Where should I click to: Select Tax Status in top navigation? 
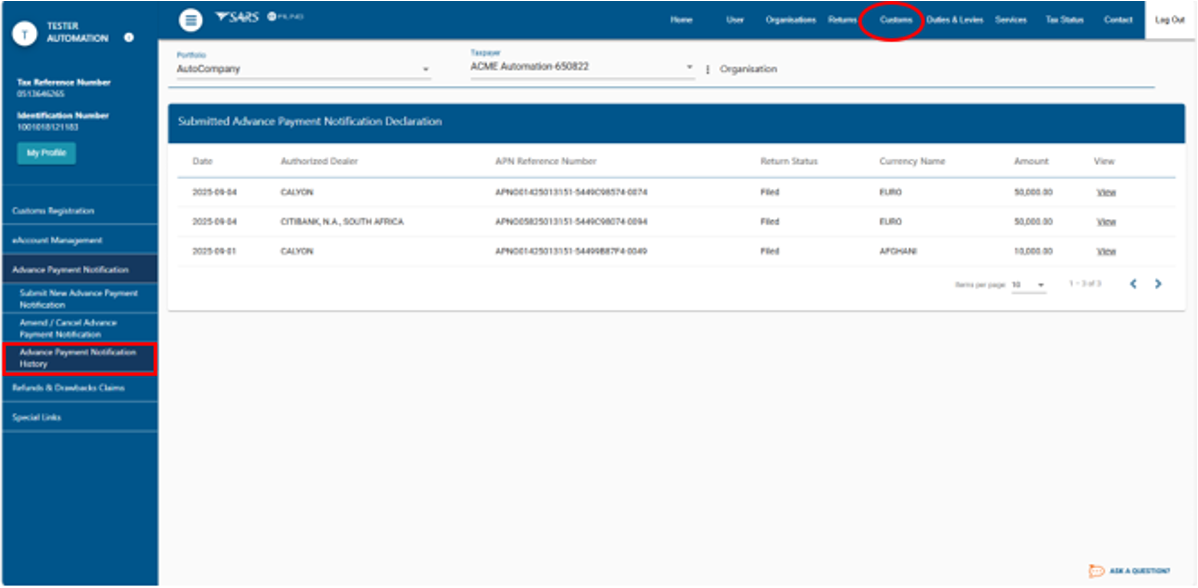coord(1064,20)
